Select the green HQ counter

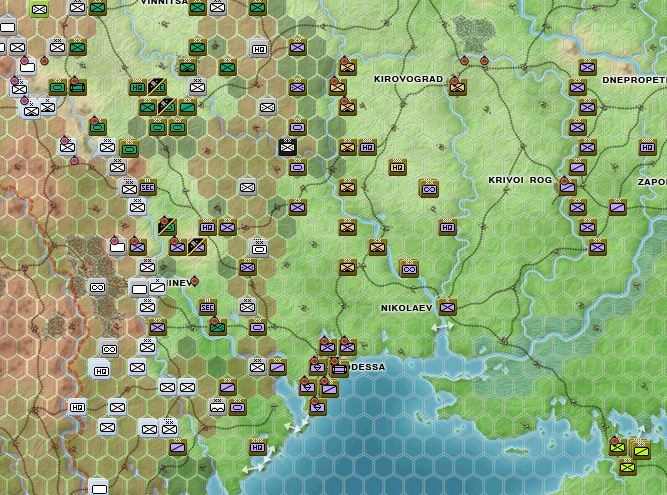(x=137, y=87)
